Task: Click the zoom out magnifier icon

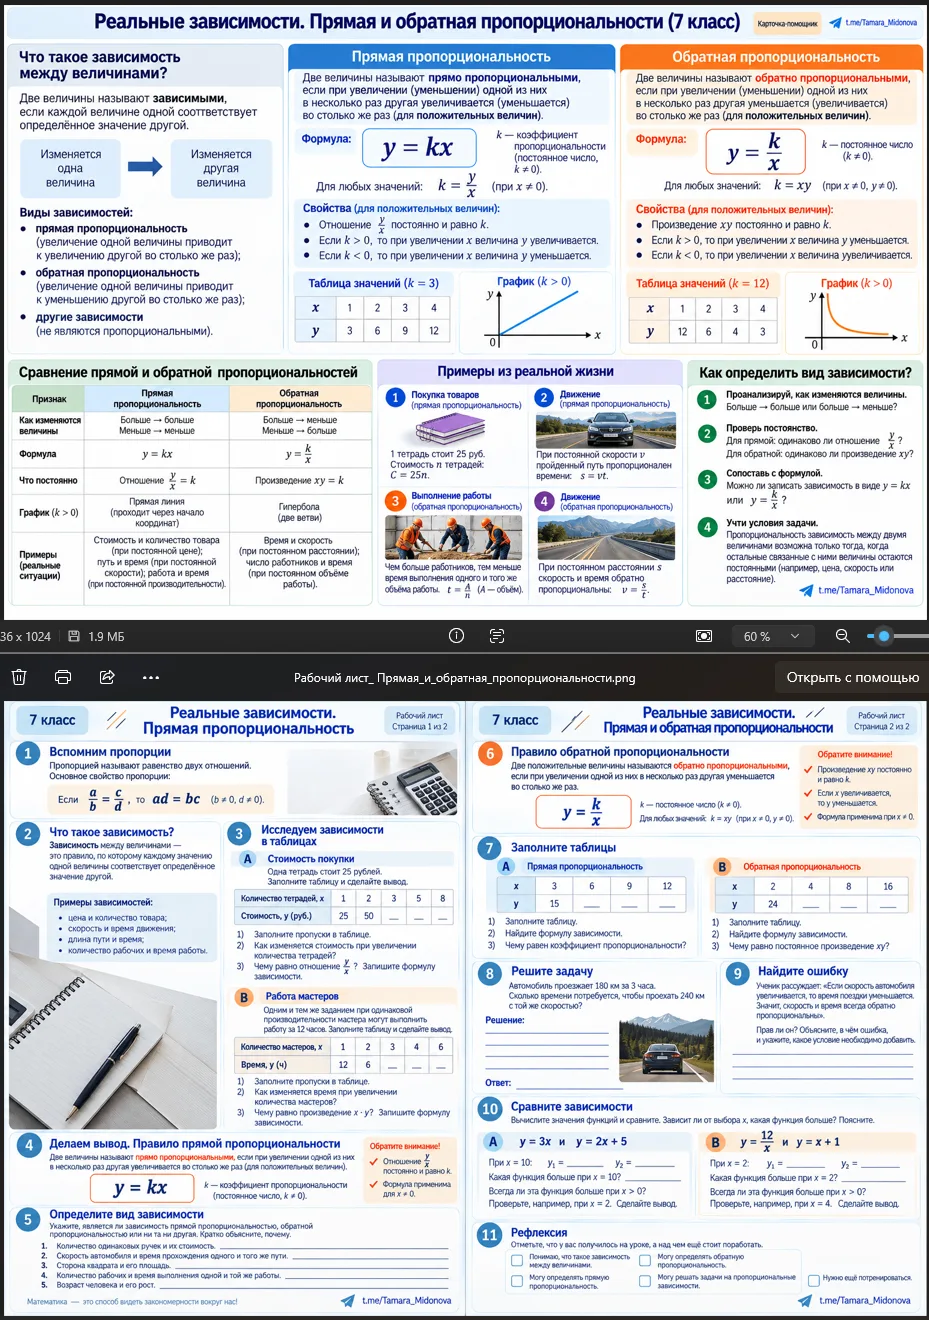Action: tap(843, 636)
